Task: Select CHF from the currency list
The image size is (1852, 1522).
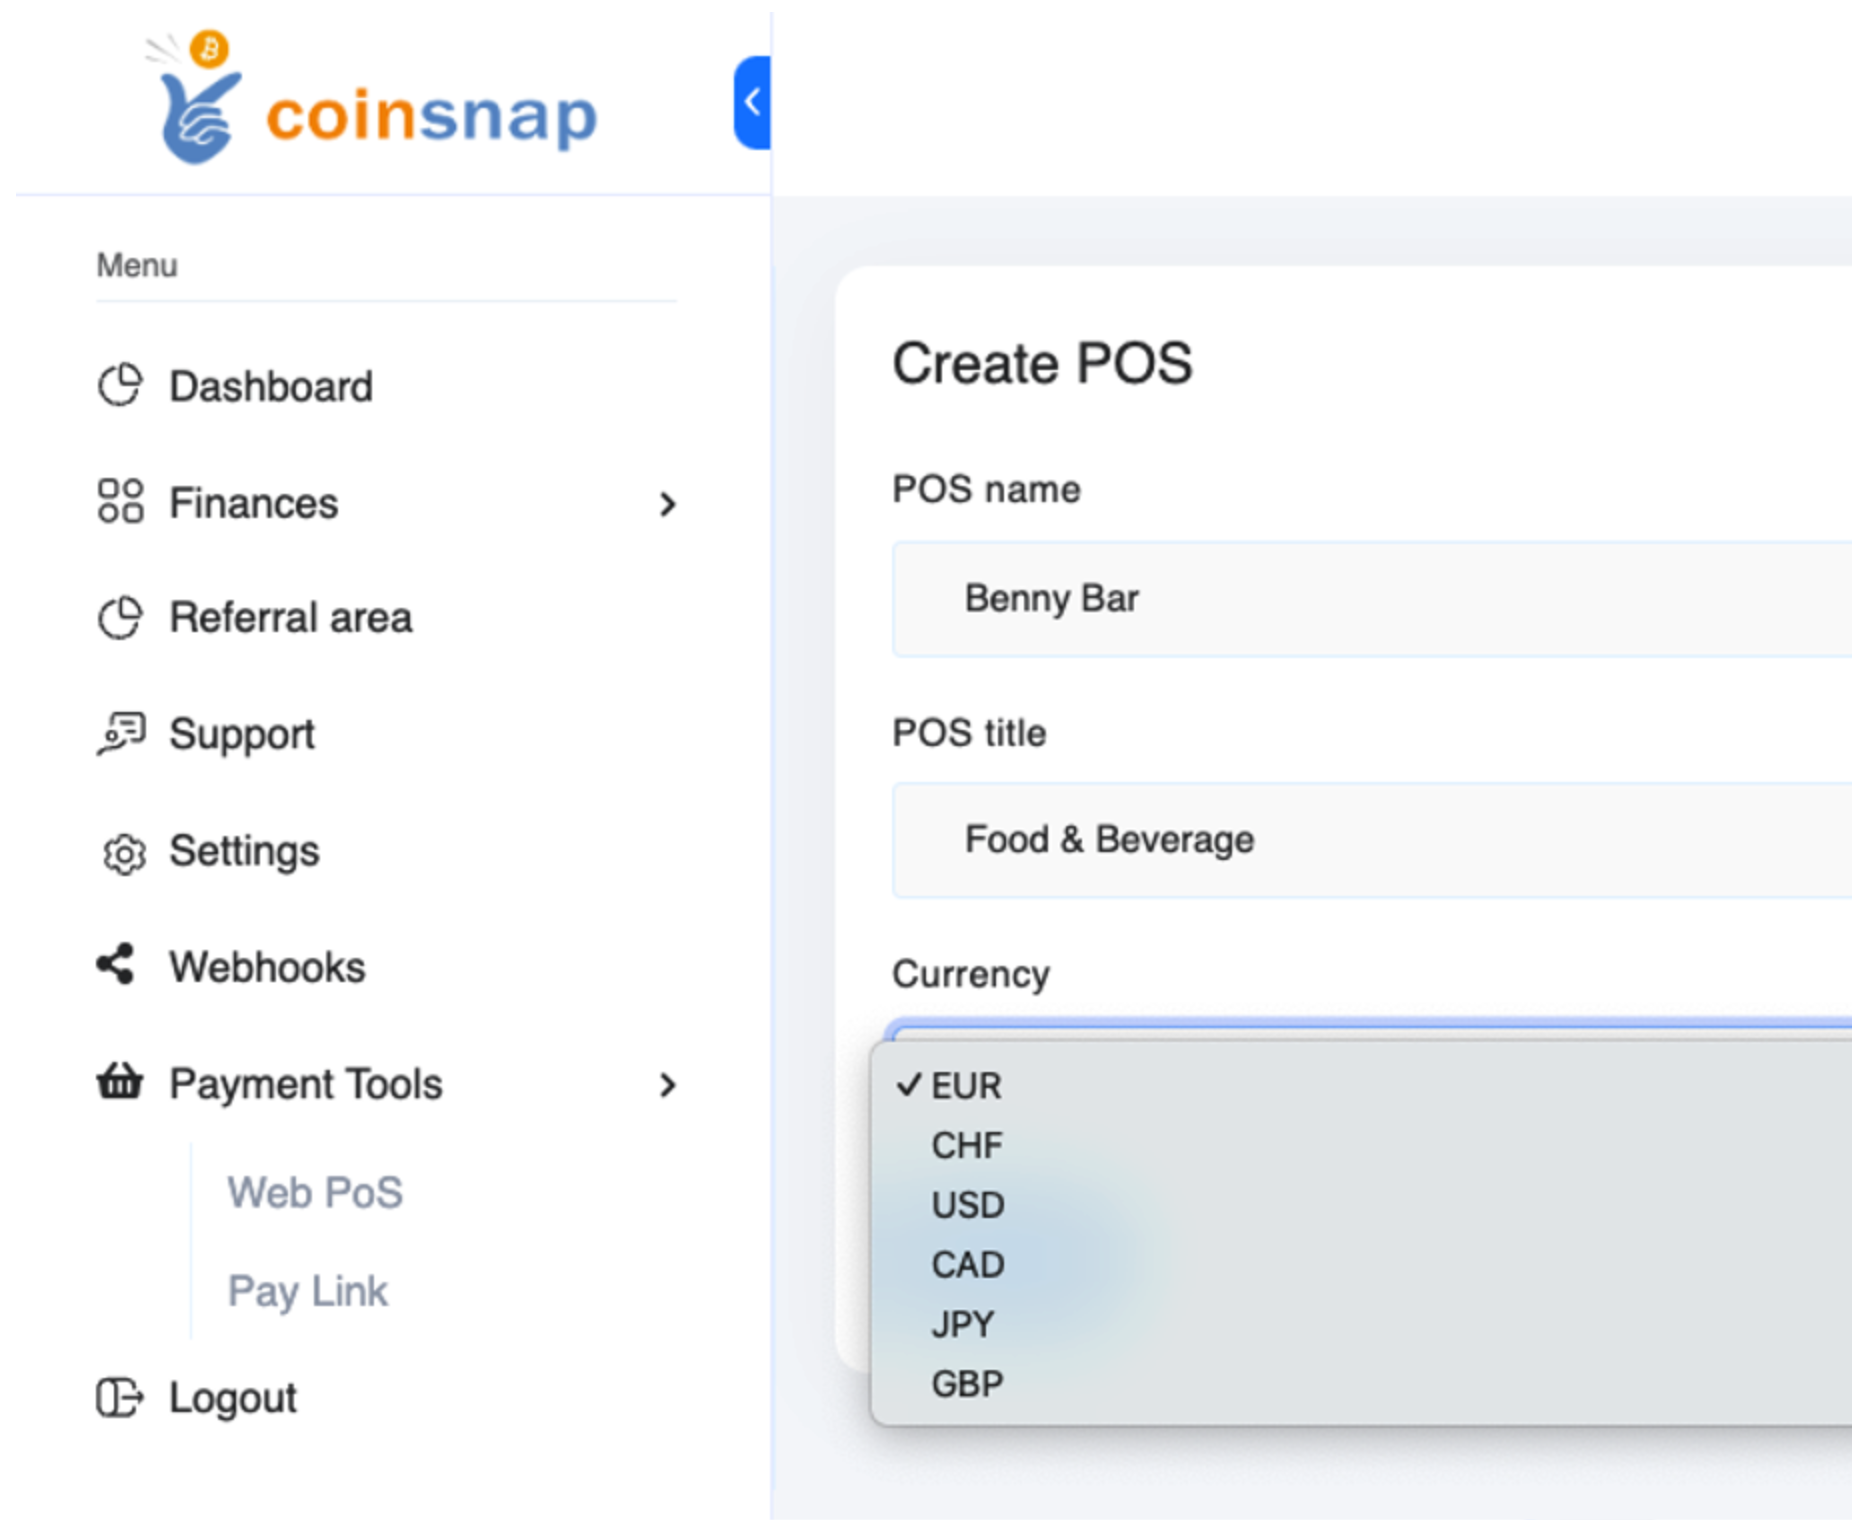Action: [x=966, y=1145]
